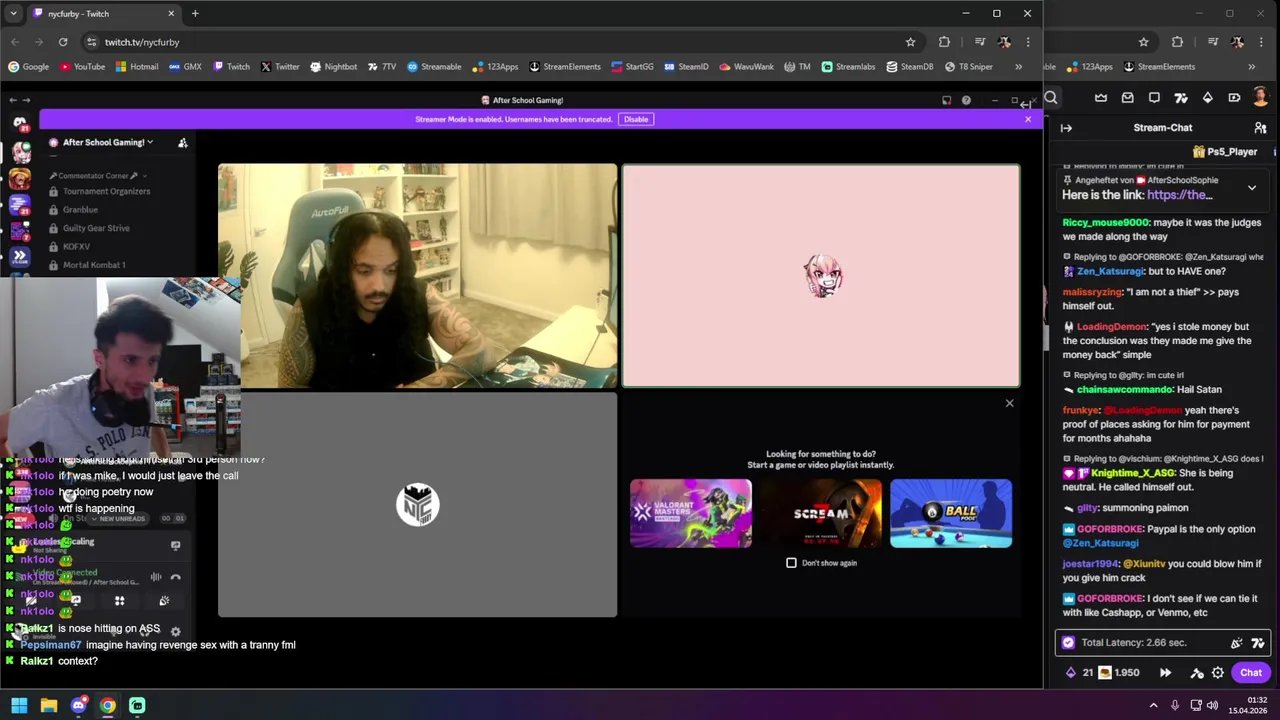Open the Prime loot crown icon
1280x720 pixels.
(1101, 98)
